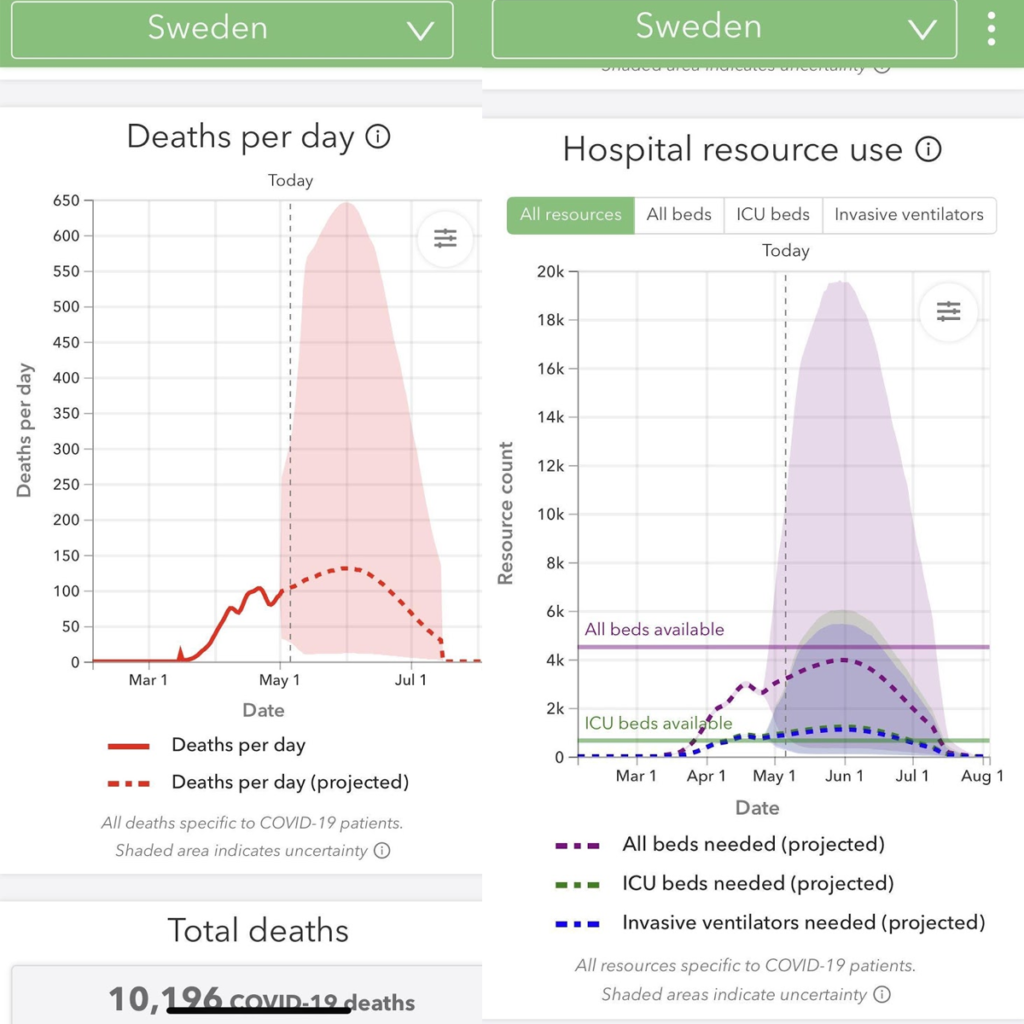
Task: Switch to the All beds tab
Action: tap(679, 215)
